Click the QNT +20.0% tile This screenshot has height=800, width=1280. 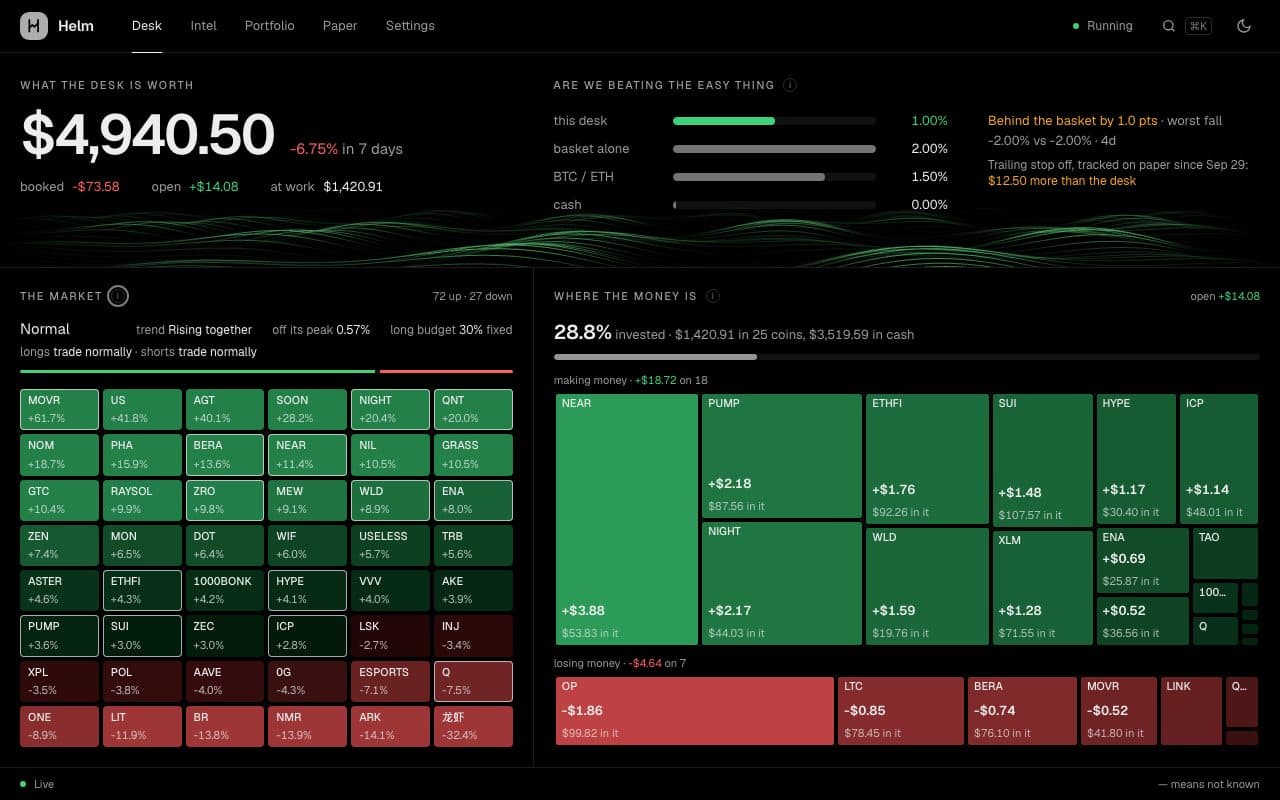pos(473,409)
